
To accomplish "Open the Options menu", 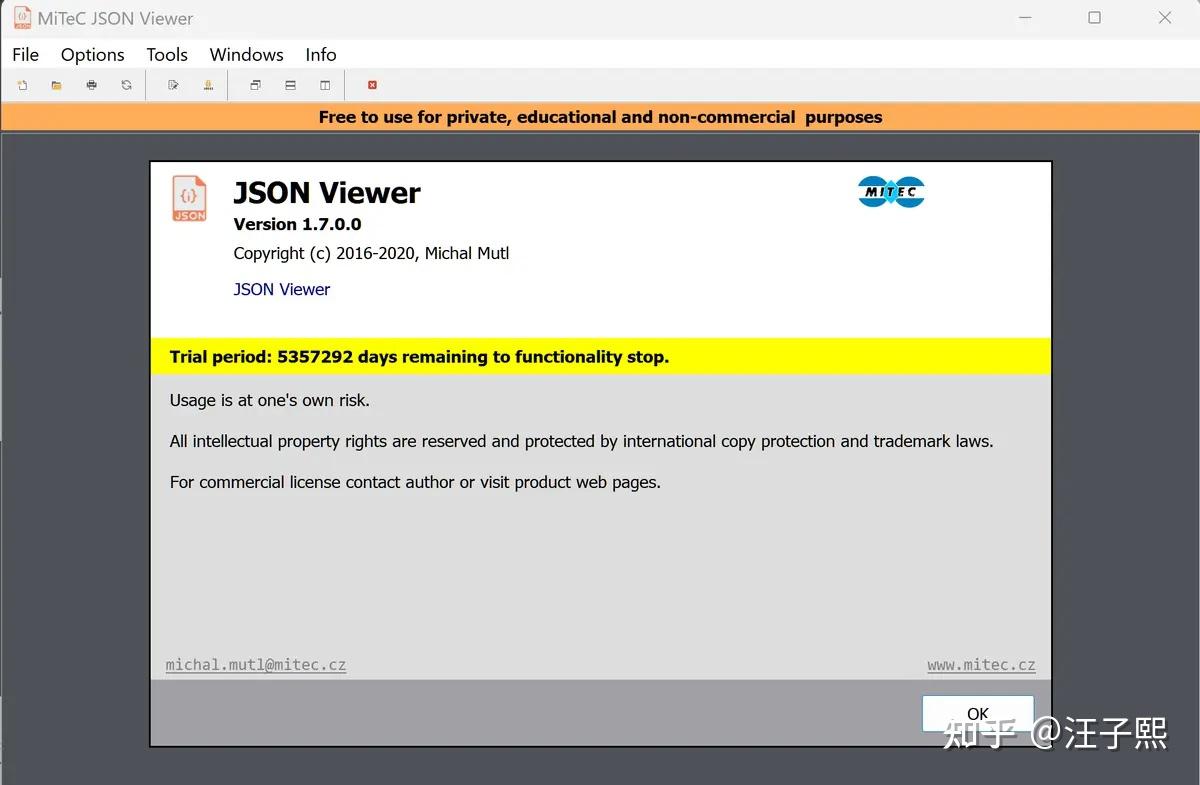I will [92, 55].
